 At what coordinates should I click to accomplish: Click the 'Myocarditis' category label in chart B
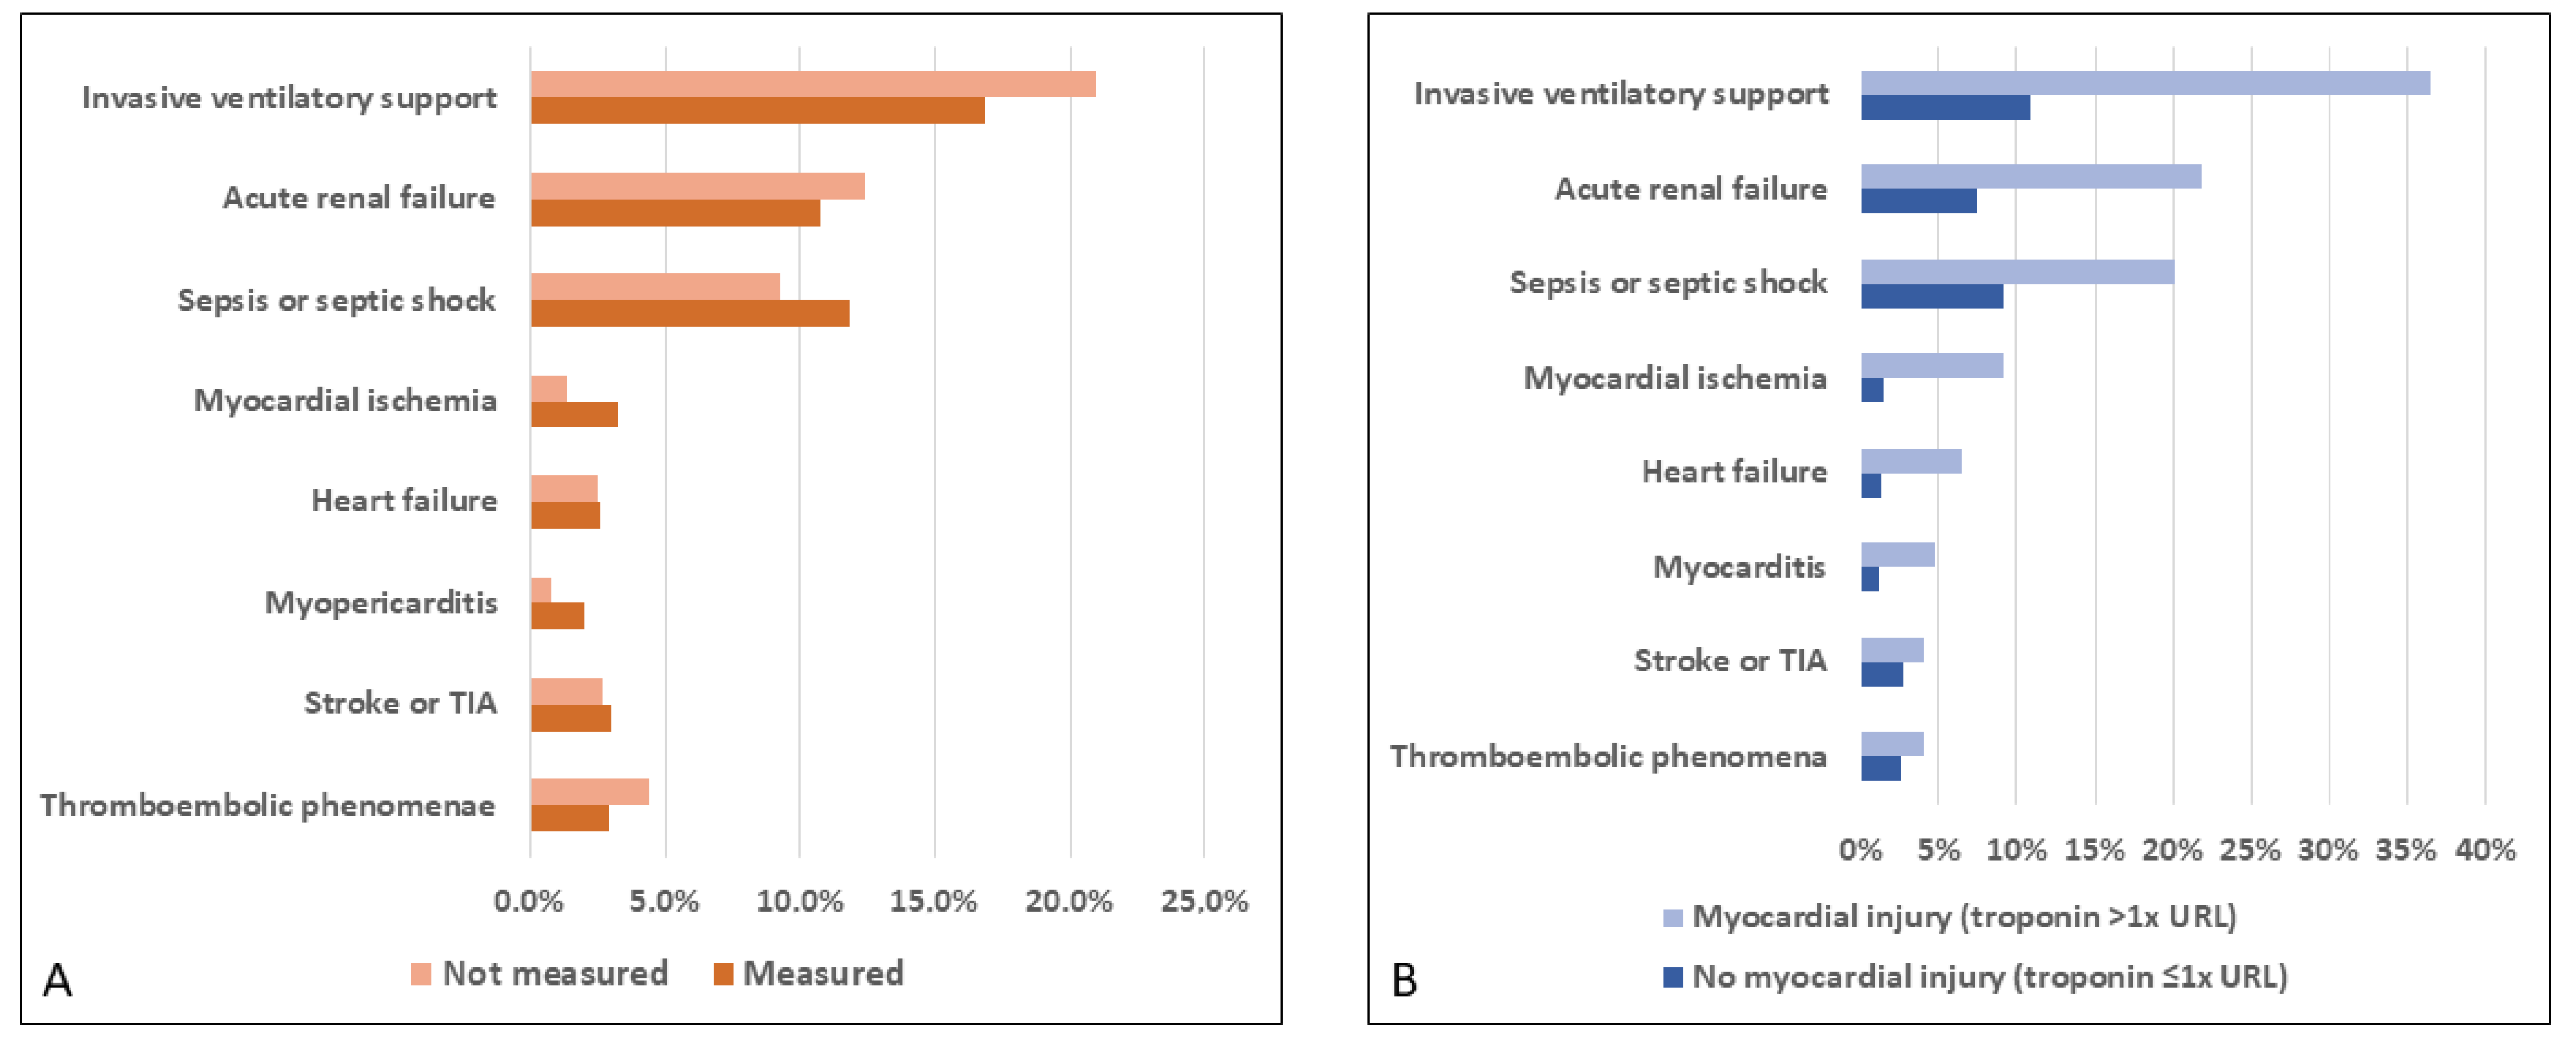[x=1739, y=567]
